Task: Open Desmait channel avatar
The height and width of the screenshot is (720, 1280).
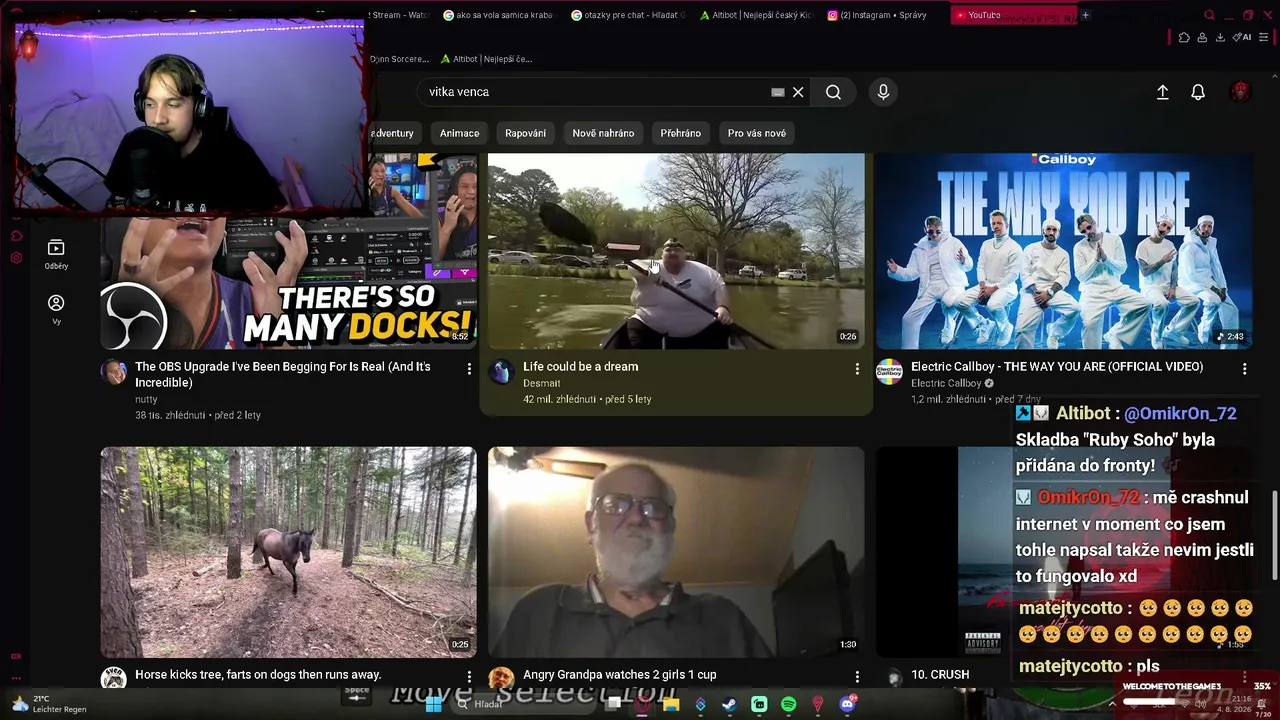Action: 501,373
